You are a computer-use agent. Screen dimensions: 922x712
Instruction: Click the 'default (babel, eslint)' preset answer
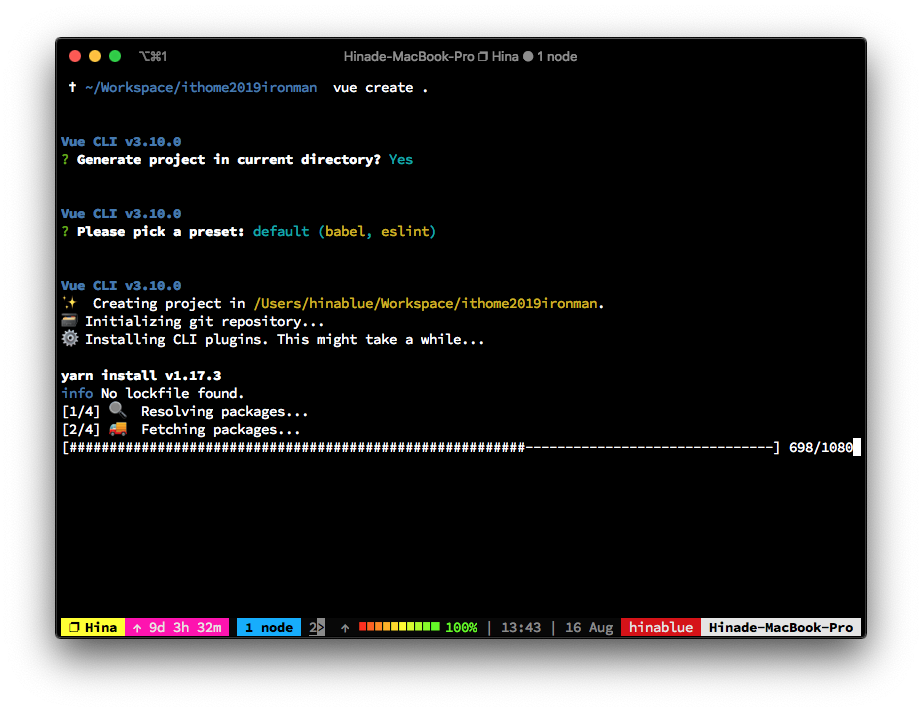click(x=345, y=232)
